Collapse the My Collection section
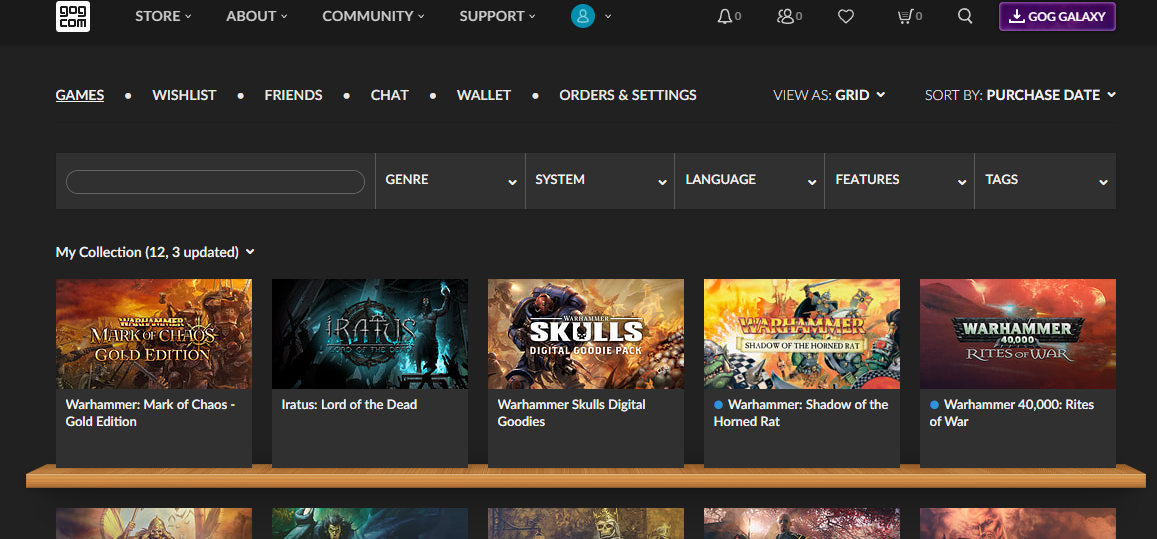The height and width of the screenshot is (539, 1157). click(x=155, y=253)
